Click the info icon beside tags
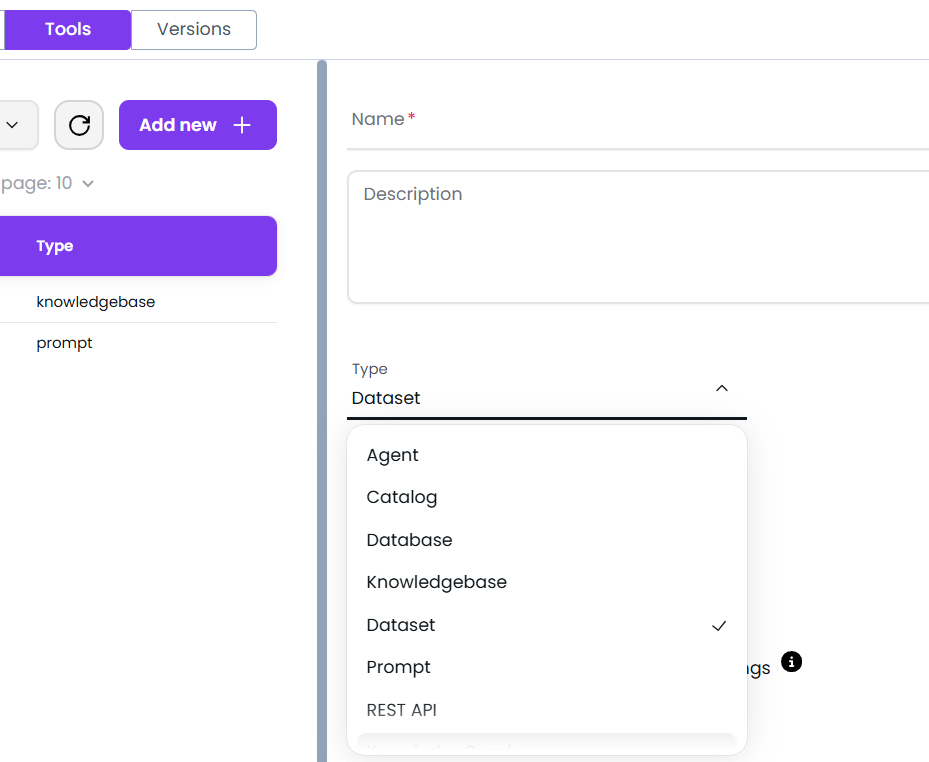The image size is (929, 762). [791, 662]
